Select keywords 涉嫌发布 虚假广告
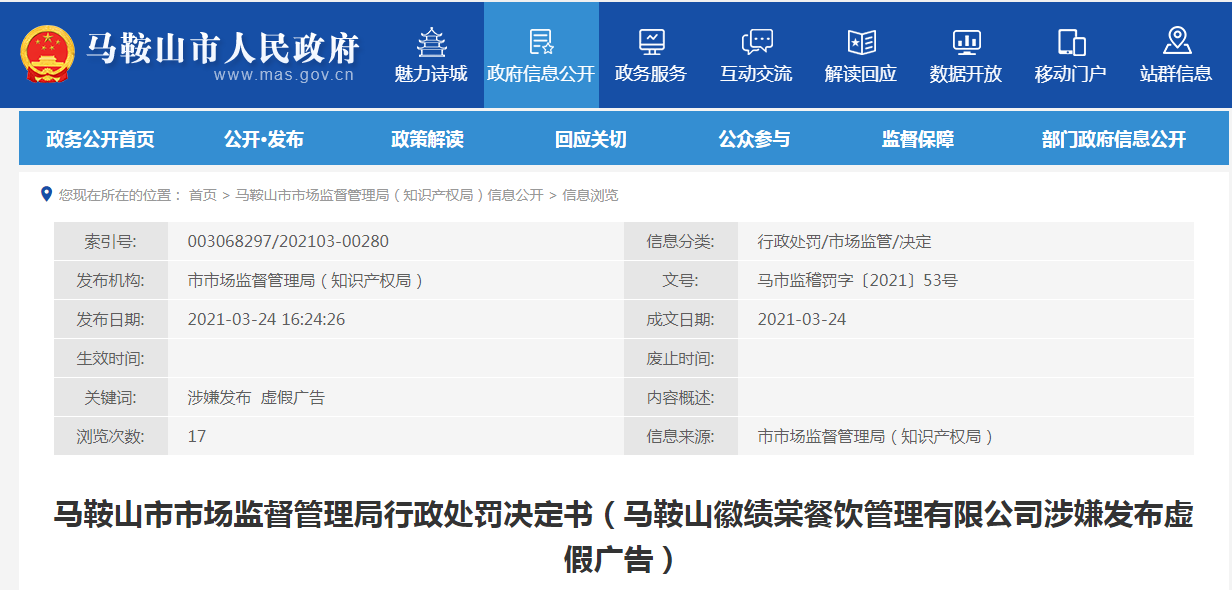 pos(256,398)
